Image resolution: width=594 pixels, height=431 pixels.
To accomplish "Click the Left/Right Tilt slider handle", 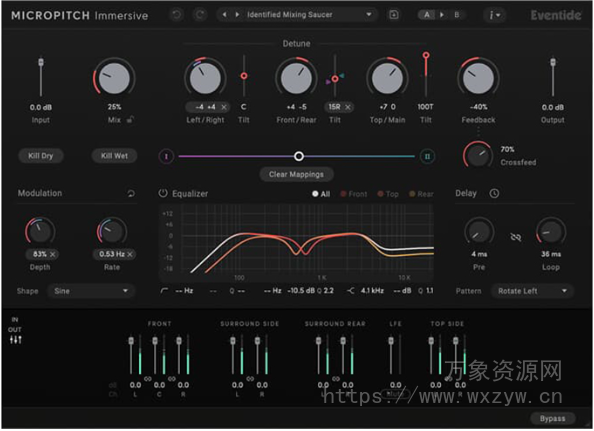I will click(244, 76).
